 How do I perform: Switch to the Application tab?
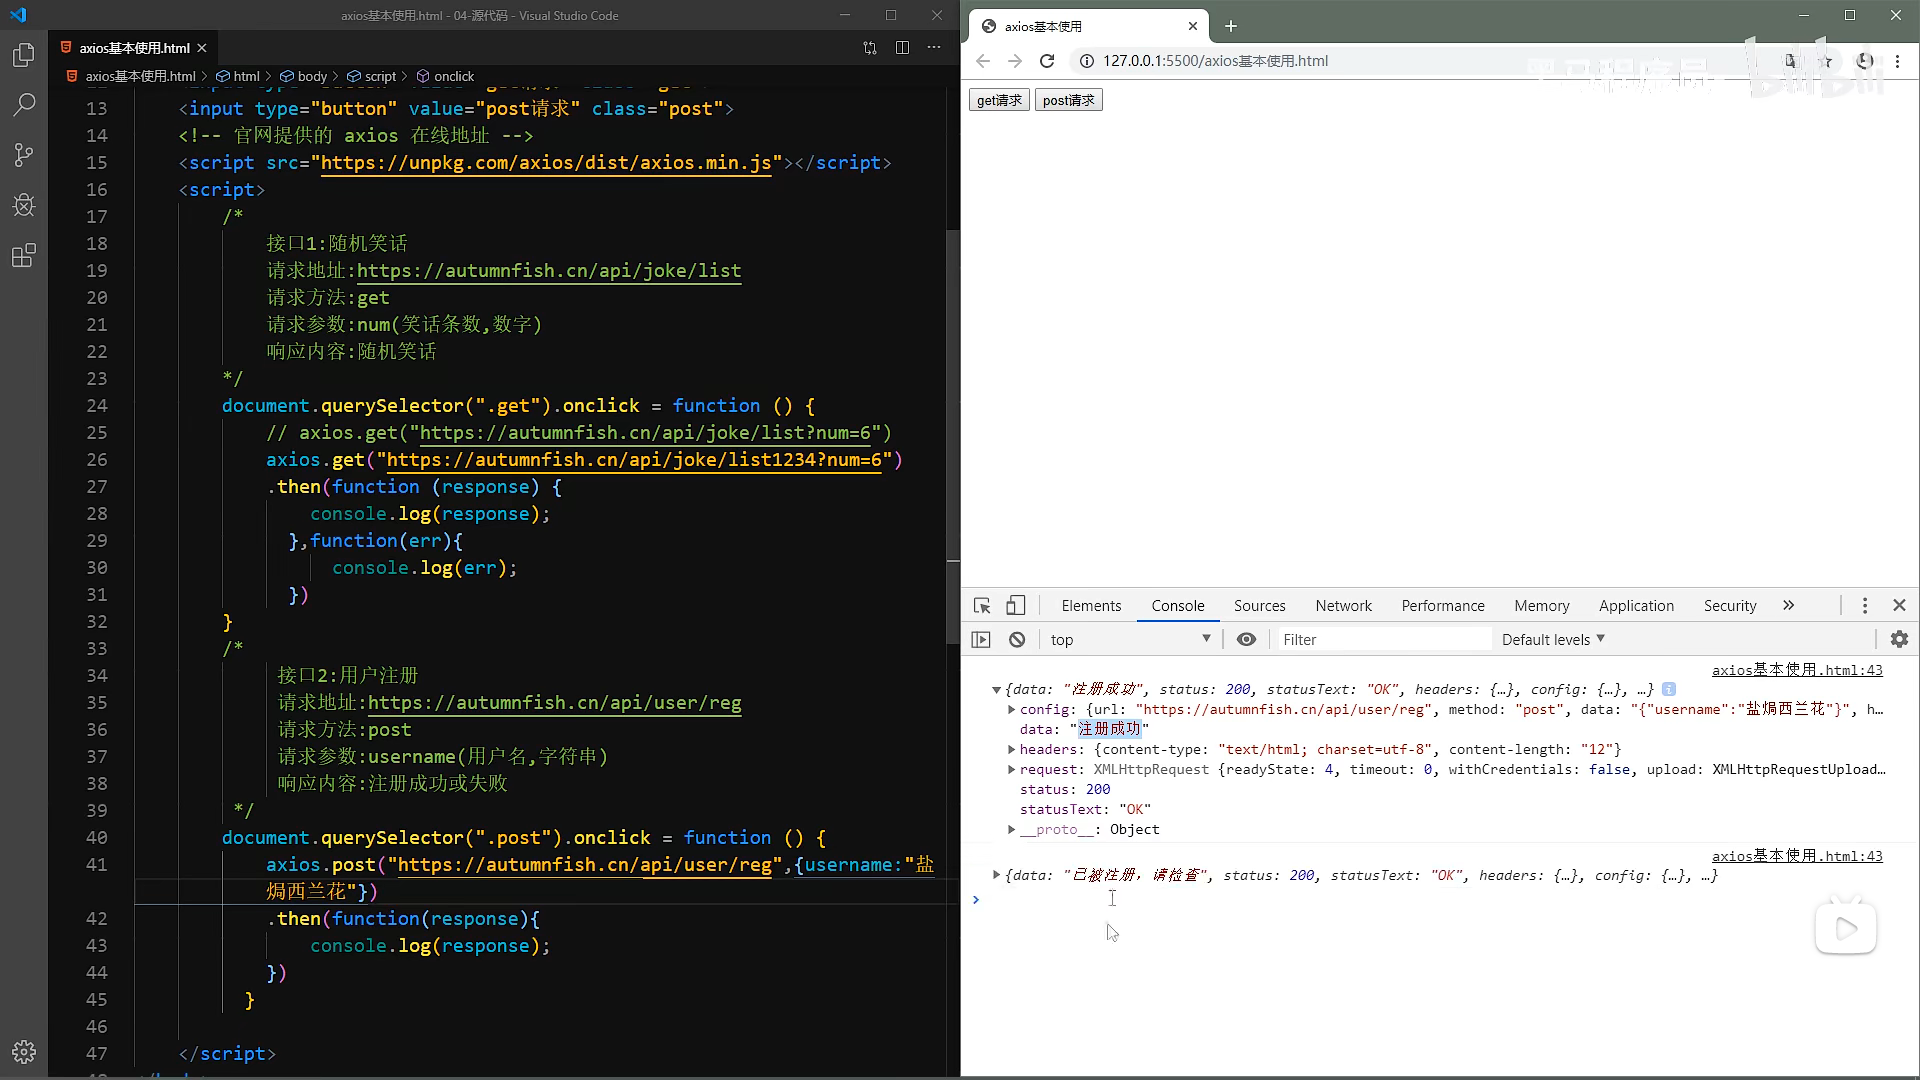pyautogui.click(x=1636, y=606)
